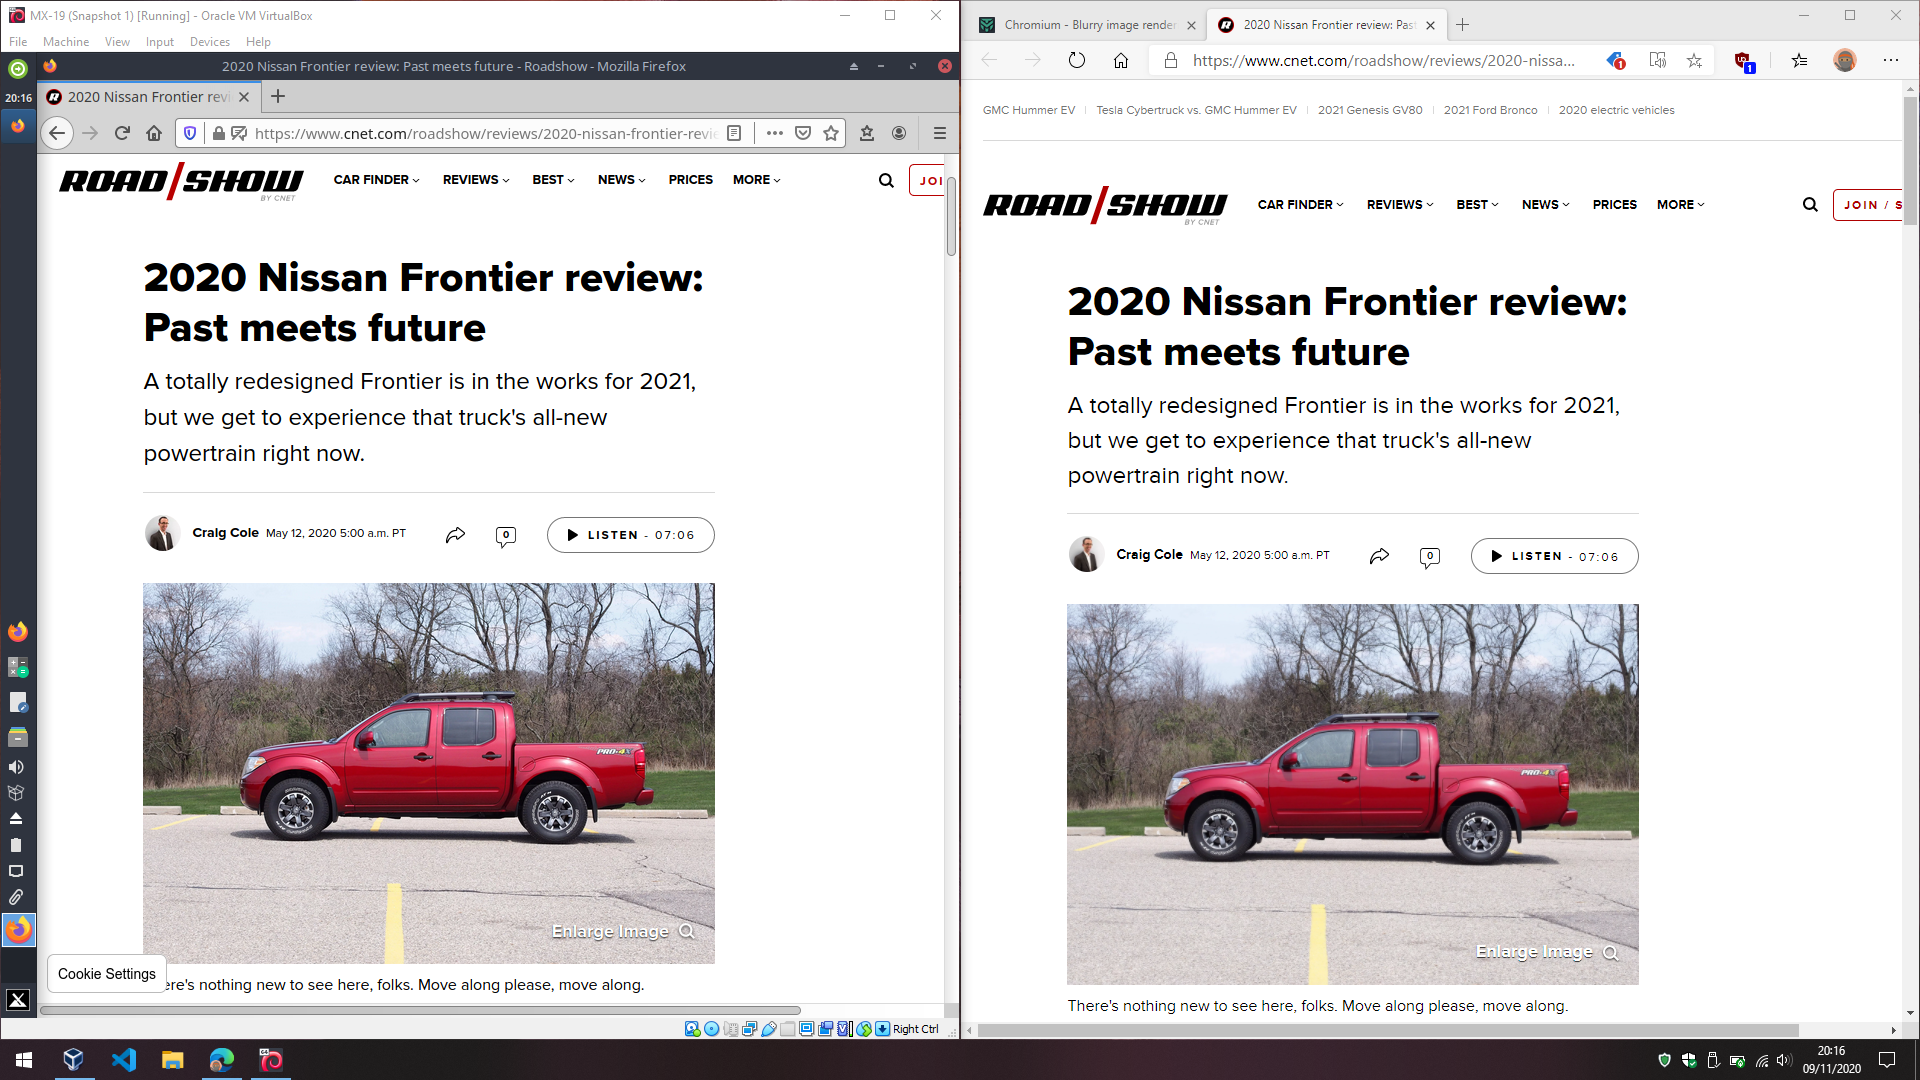Screen dimensions: 1920x1080
Task: Click share arrow icon in left article
Action: point(455,535)
